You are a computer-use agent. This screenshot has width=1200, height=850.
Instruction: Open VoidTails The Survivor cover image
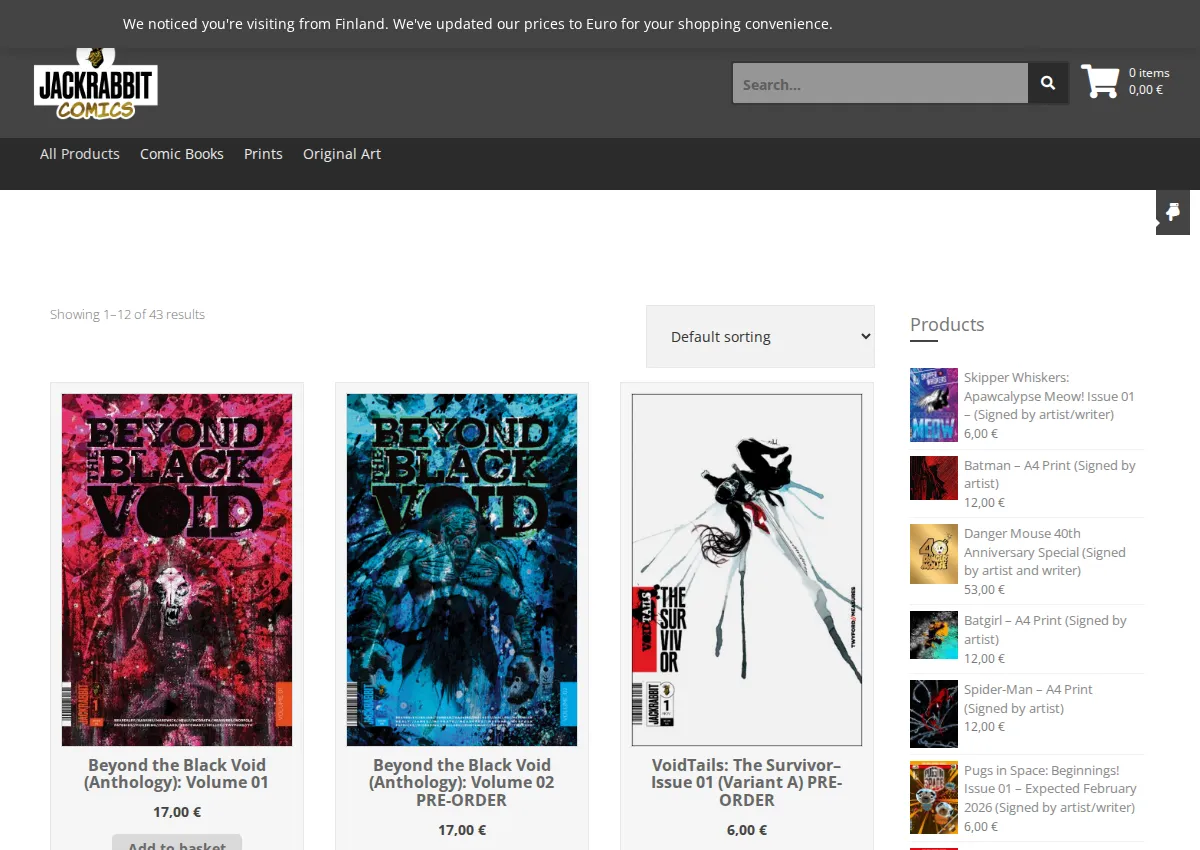tap(747, 570)
